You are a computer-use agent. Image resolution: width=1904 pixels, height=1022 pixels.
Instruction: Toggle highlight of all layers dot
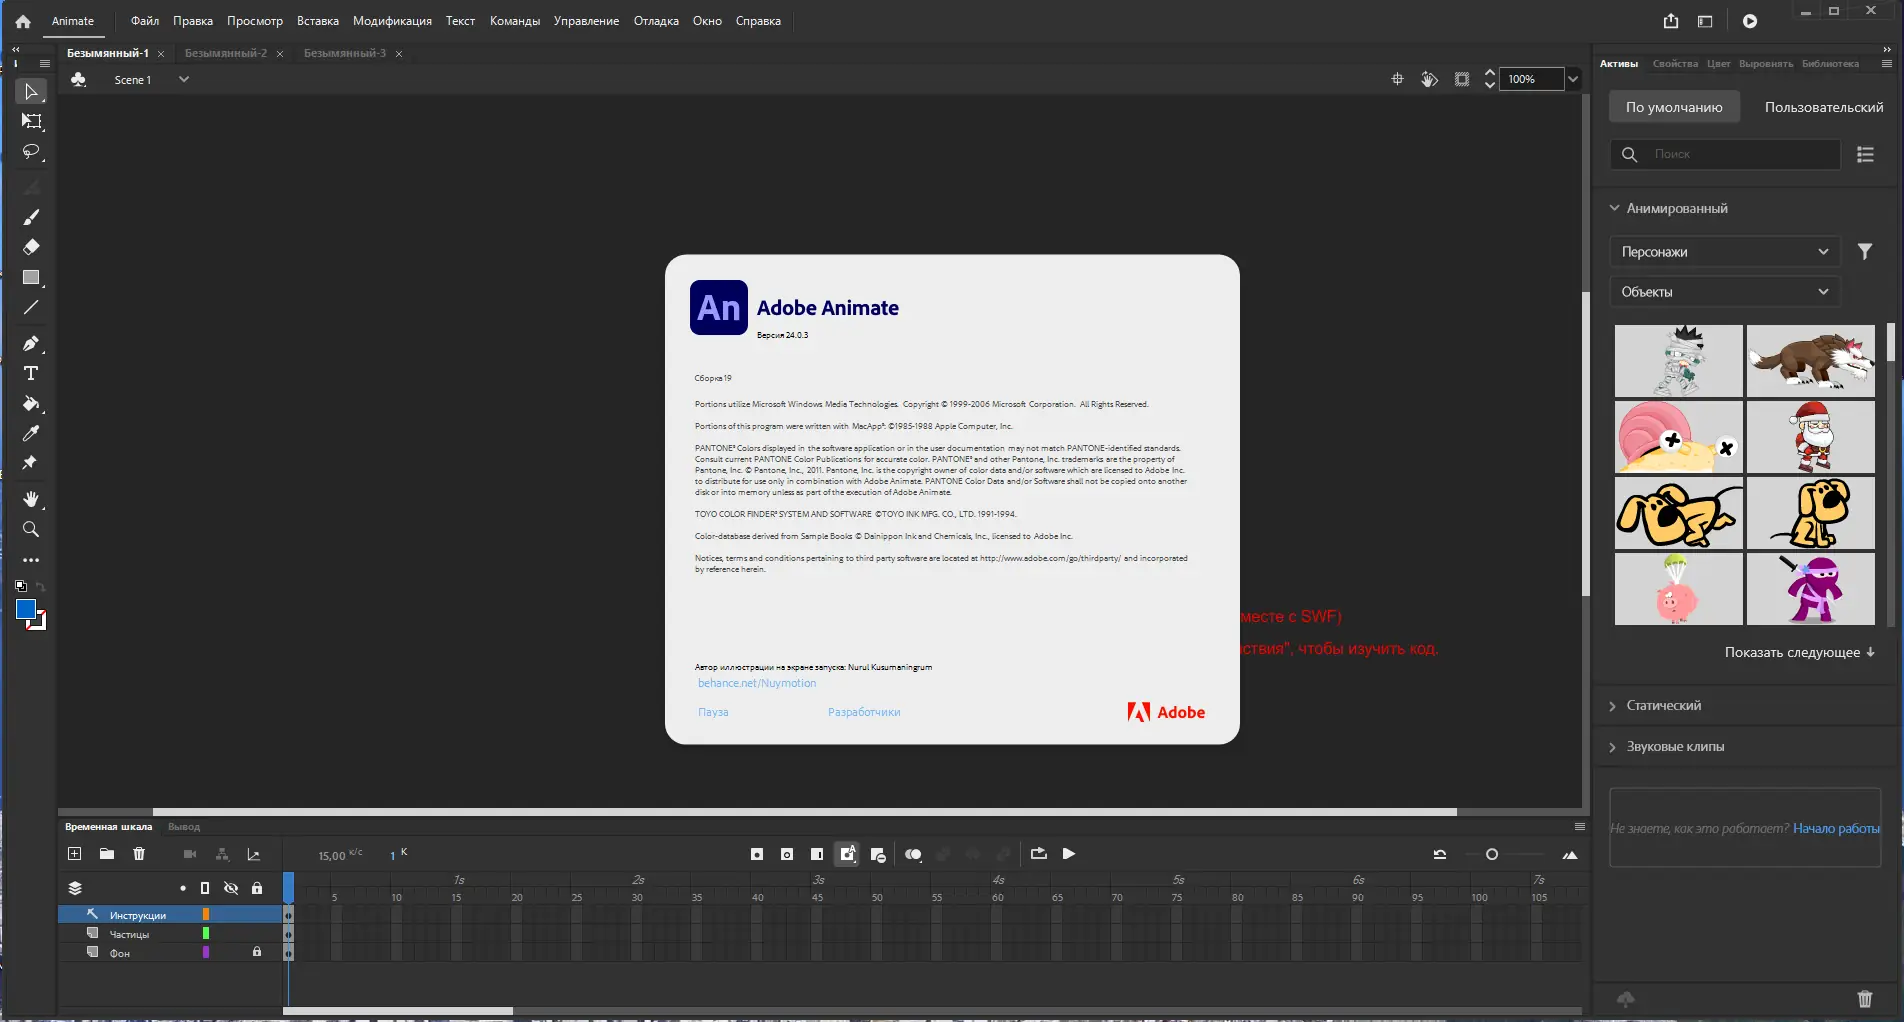click(183, 888)
